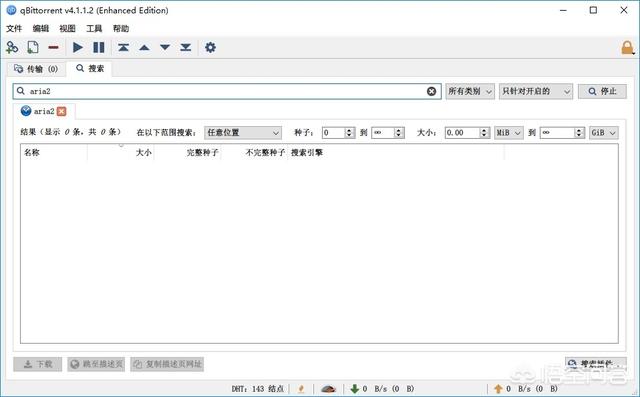Adjust the maximum size spinner arrows
The image size is (640, 397).
coord(579,133)
